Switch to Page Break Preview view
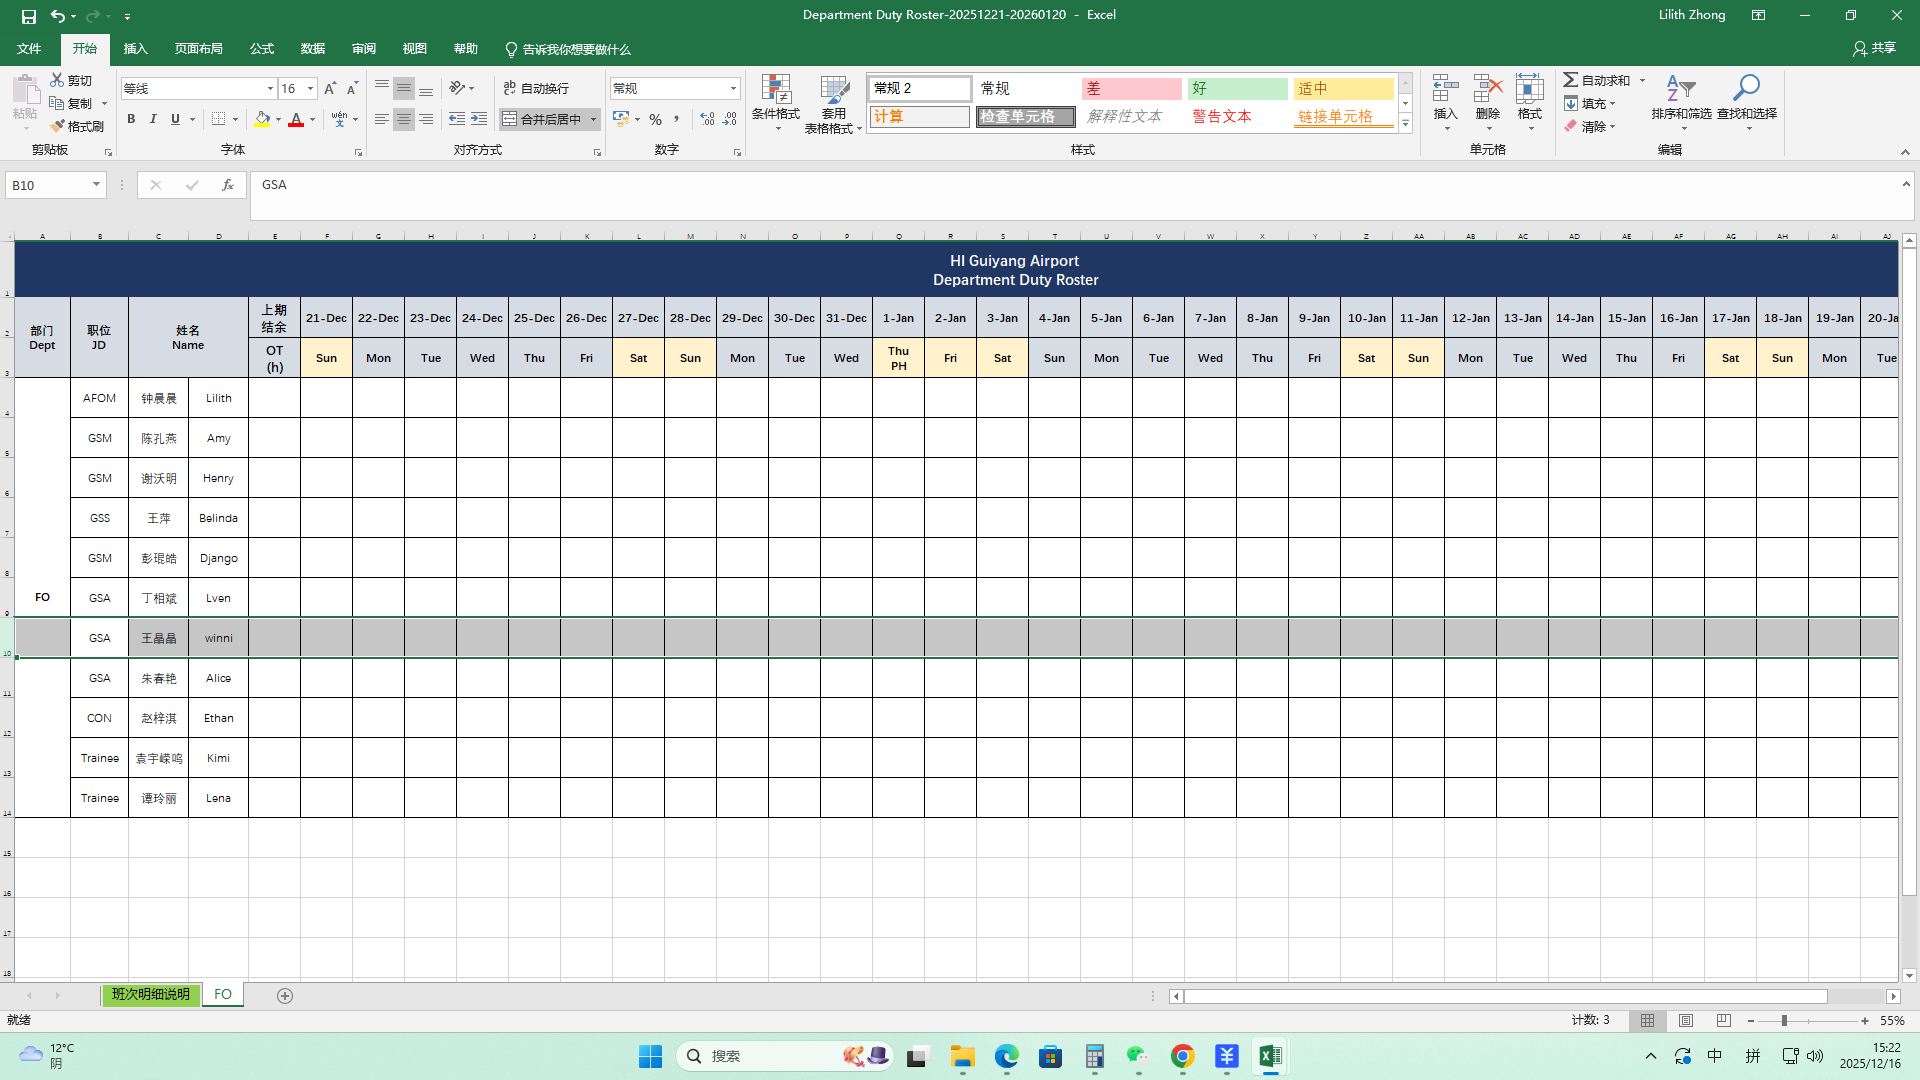Viewport: 1920px width, 1080px height. point(1723,1021)
